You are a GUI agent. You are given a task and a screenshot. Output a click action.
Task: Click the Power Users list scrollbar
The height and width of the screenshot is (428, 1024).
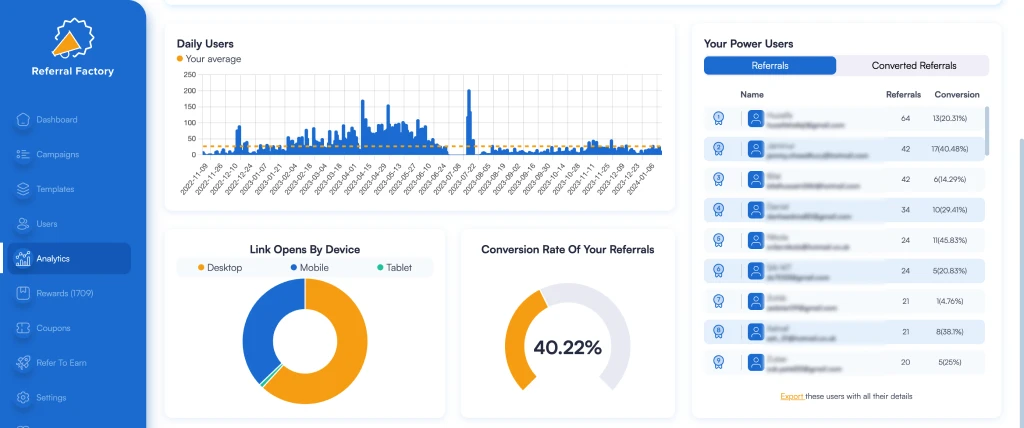(987, 131)
